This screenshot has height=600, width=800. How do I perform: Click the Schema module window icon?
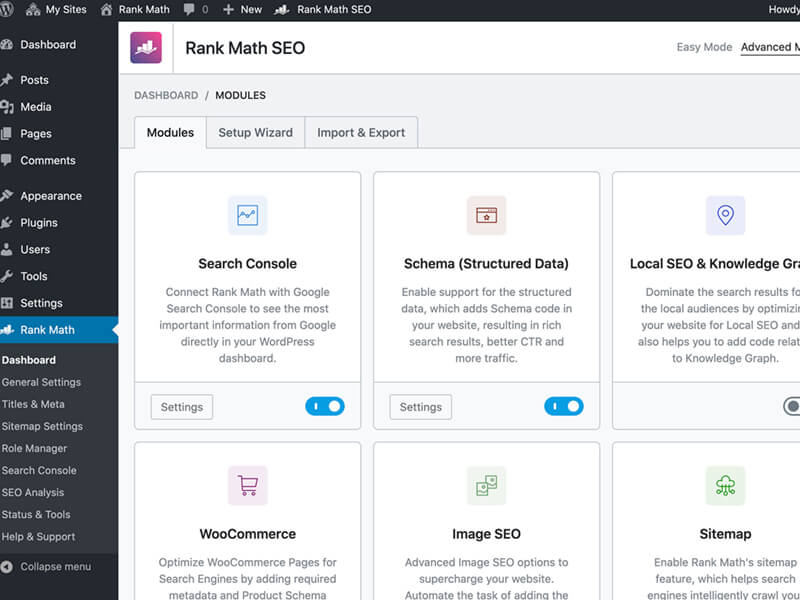pyautogui.click(x=486, y=215)
